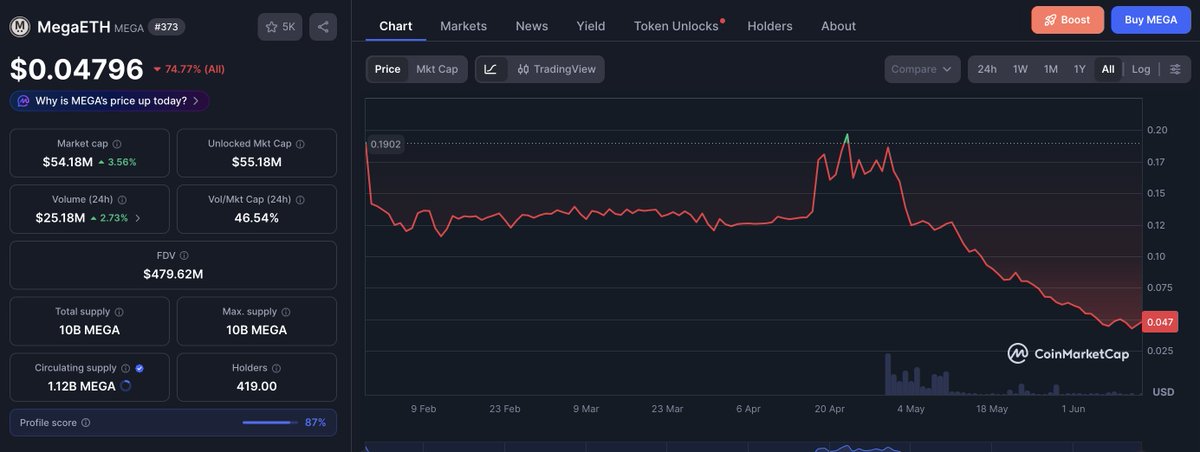Click the 46.54% Vol/Mkt Cap value
1200x452 pixels.
257,217
